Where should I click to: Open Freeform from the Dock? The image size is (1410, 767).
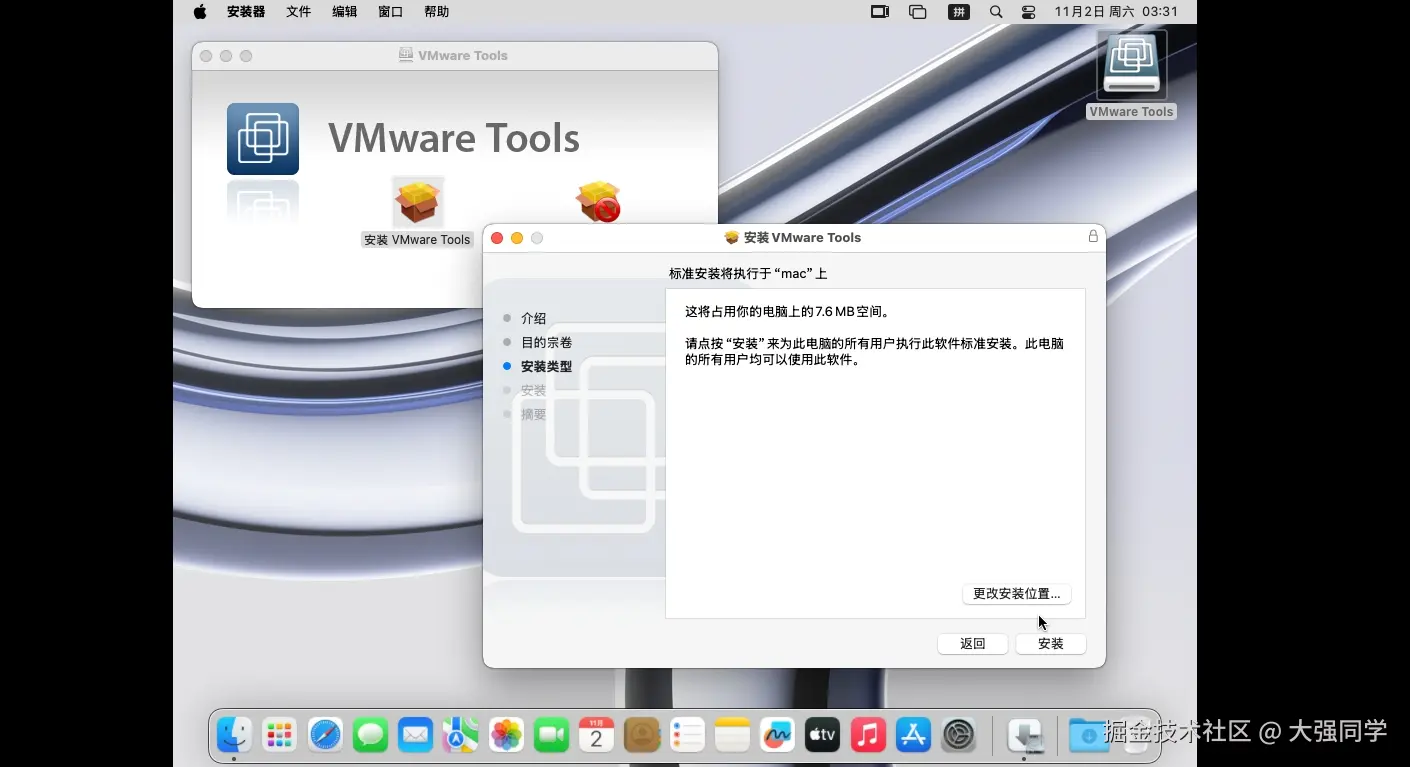[777, 735]
